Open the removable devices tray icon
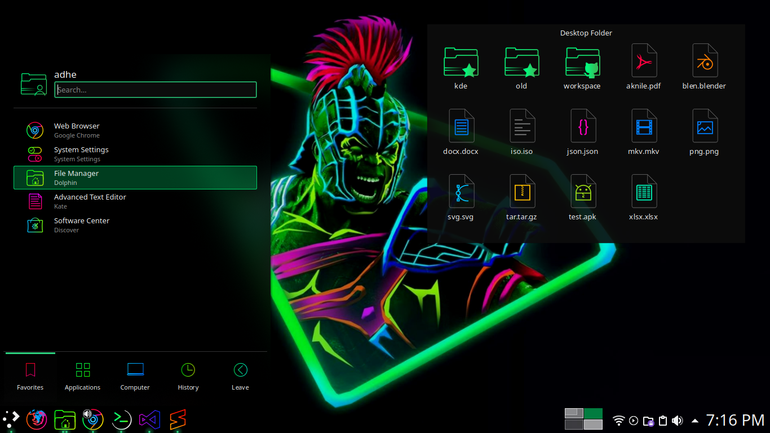 click(648, 421)
